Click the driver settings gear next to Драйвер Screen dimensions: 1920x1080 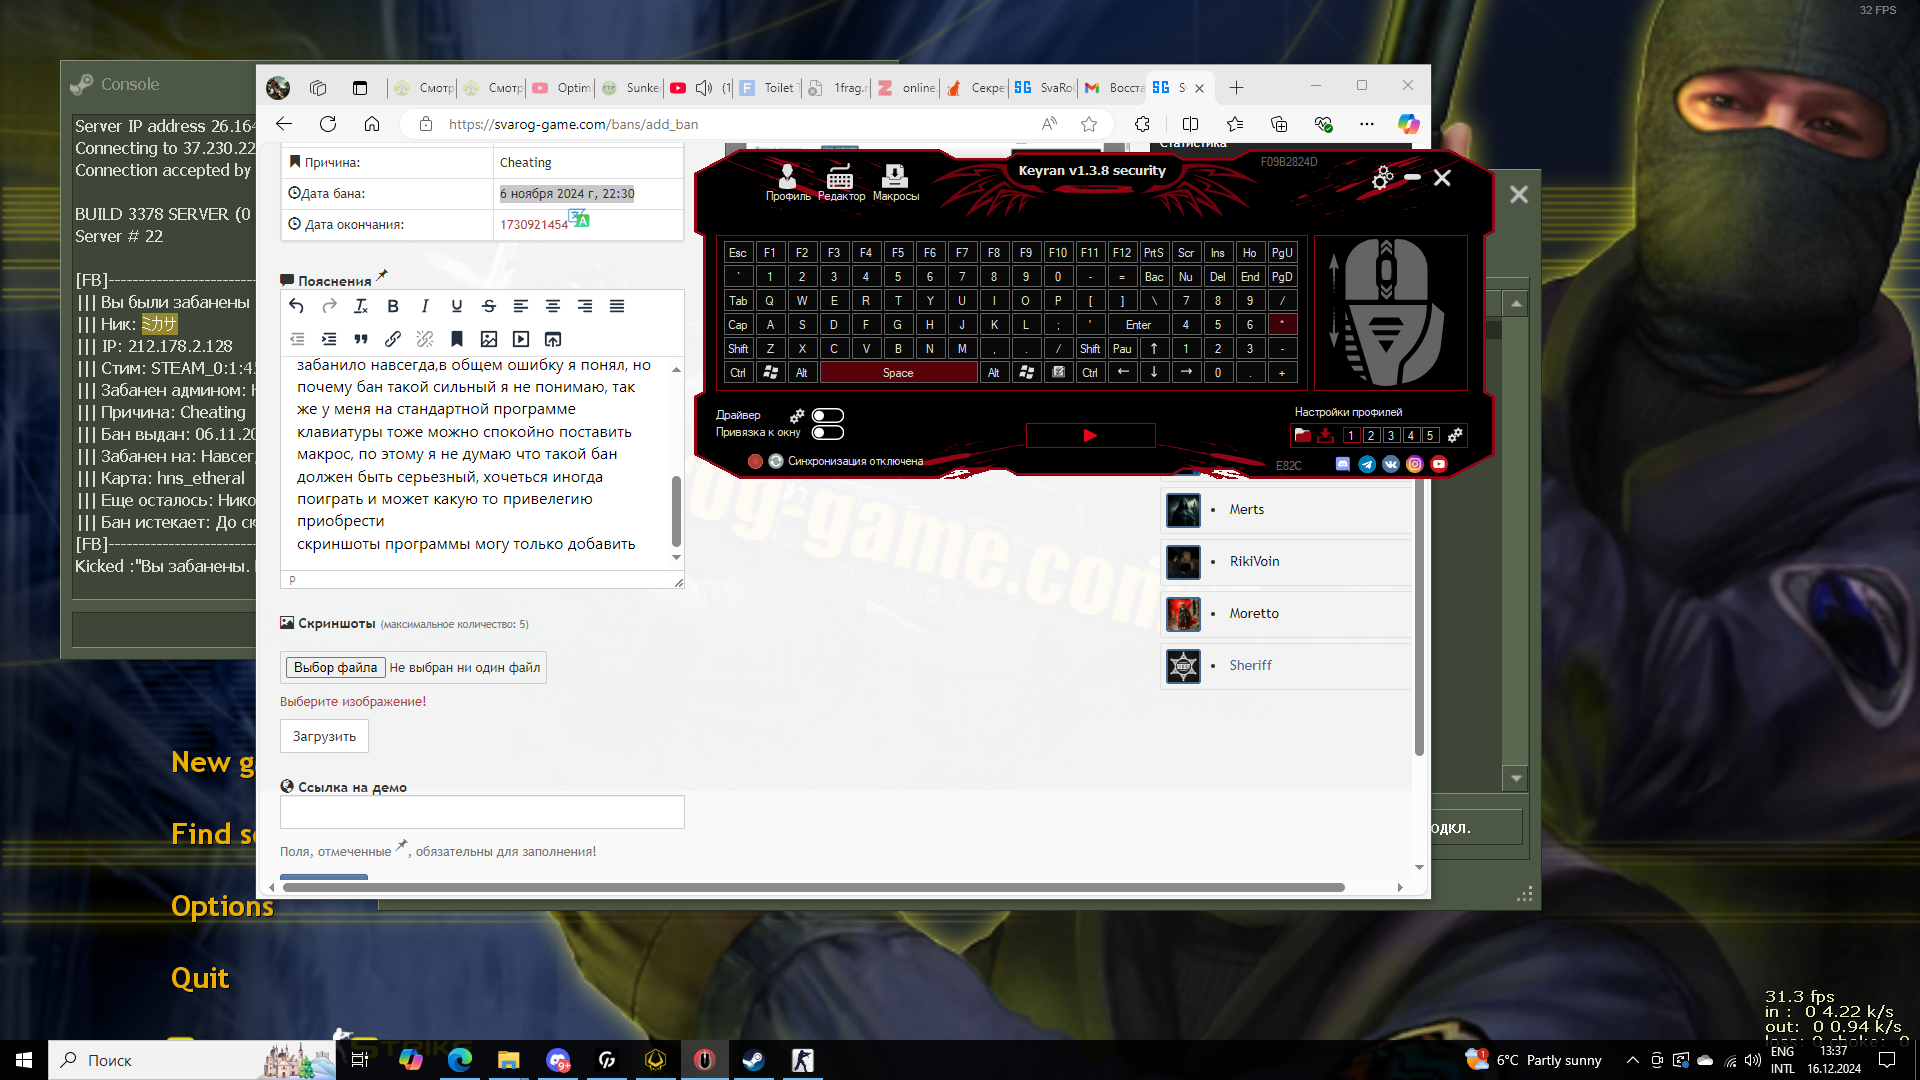coord(797,415)
